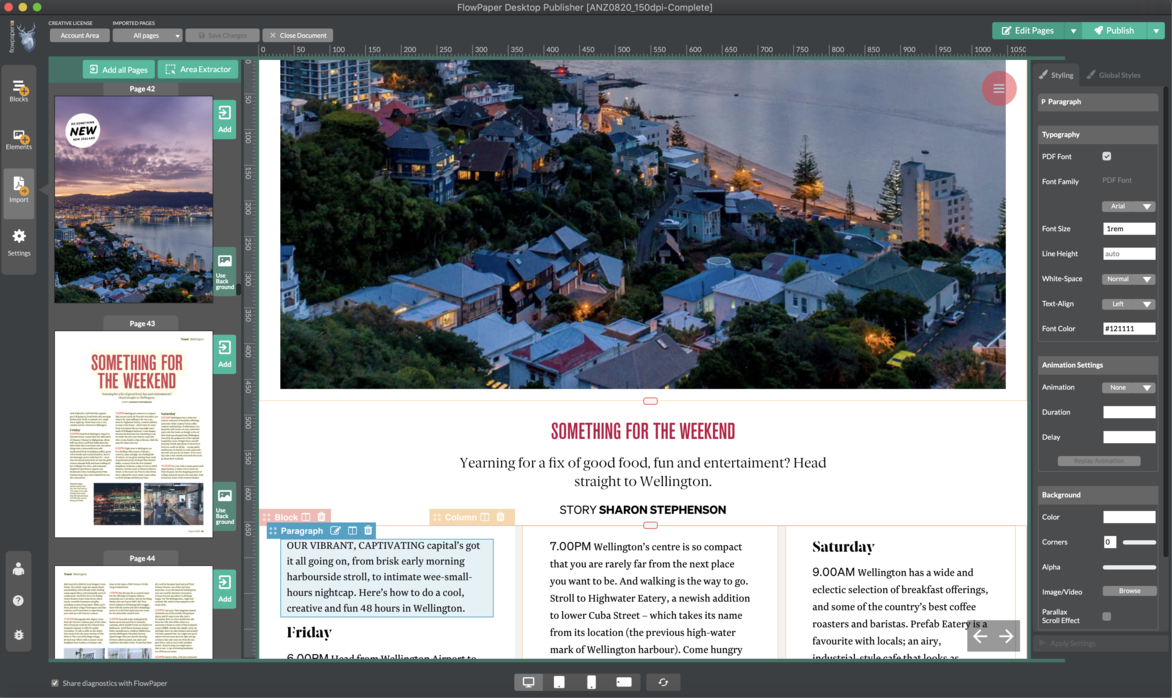The width and height of the screenshot is (1172, 698).
Task: Select the Import sidebar icon
Action: click(19, 189)
